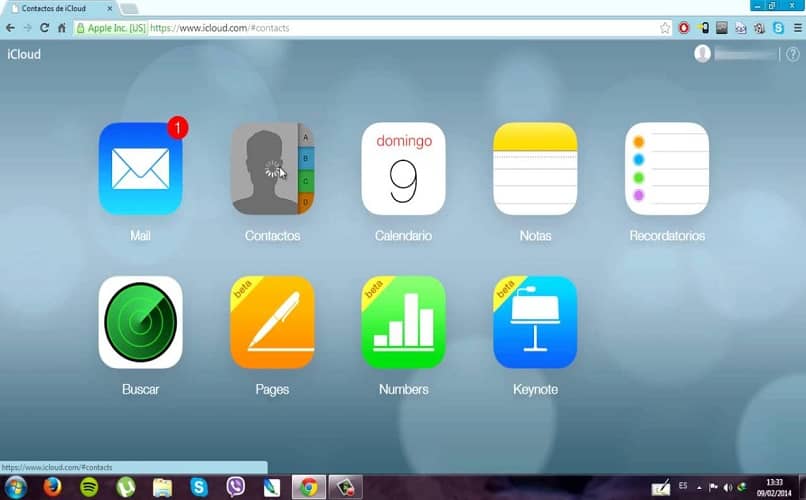Image resolution: width=806 pixels, height=500 pixels.
Task: Launch the Buscar radar icon
Action: (140, 322)
